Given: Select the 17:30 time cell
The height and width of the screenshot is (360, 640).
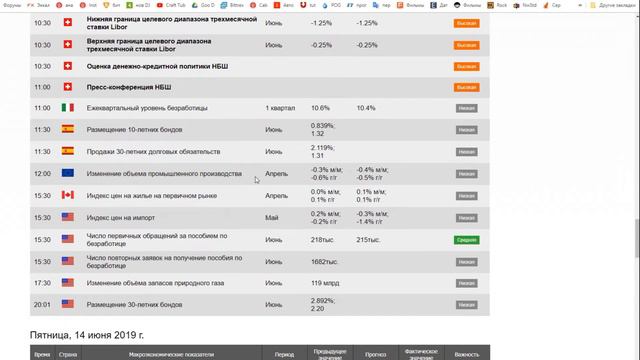Looking at the screenshot, I should (42, 283).
